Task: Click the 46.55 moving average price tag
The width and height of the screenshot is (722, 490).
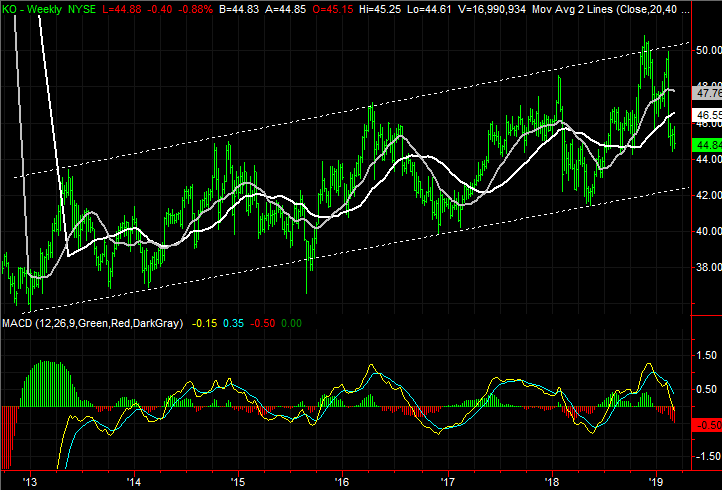Action: pos(707,115)
